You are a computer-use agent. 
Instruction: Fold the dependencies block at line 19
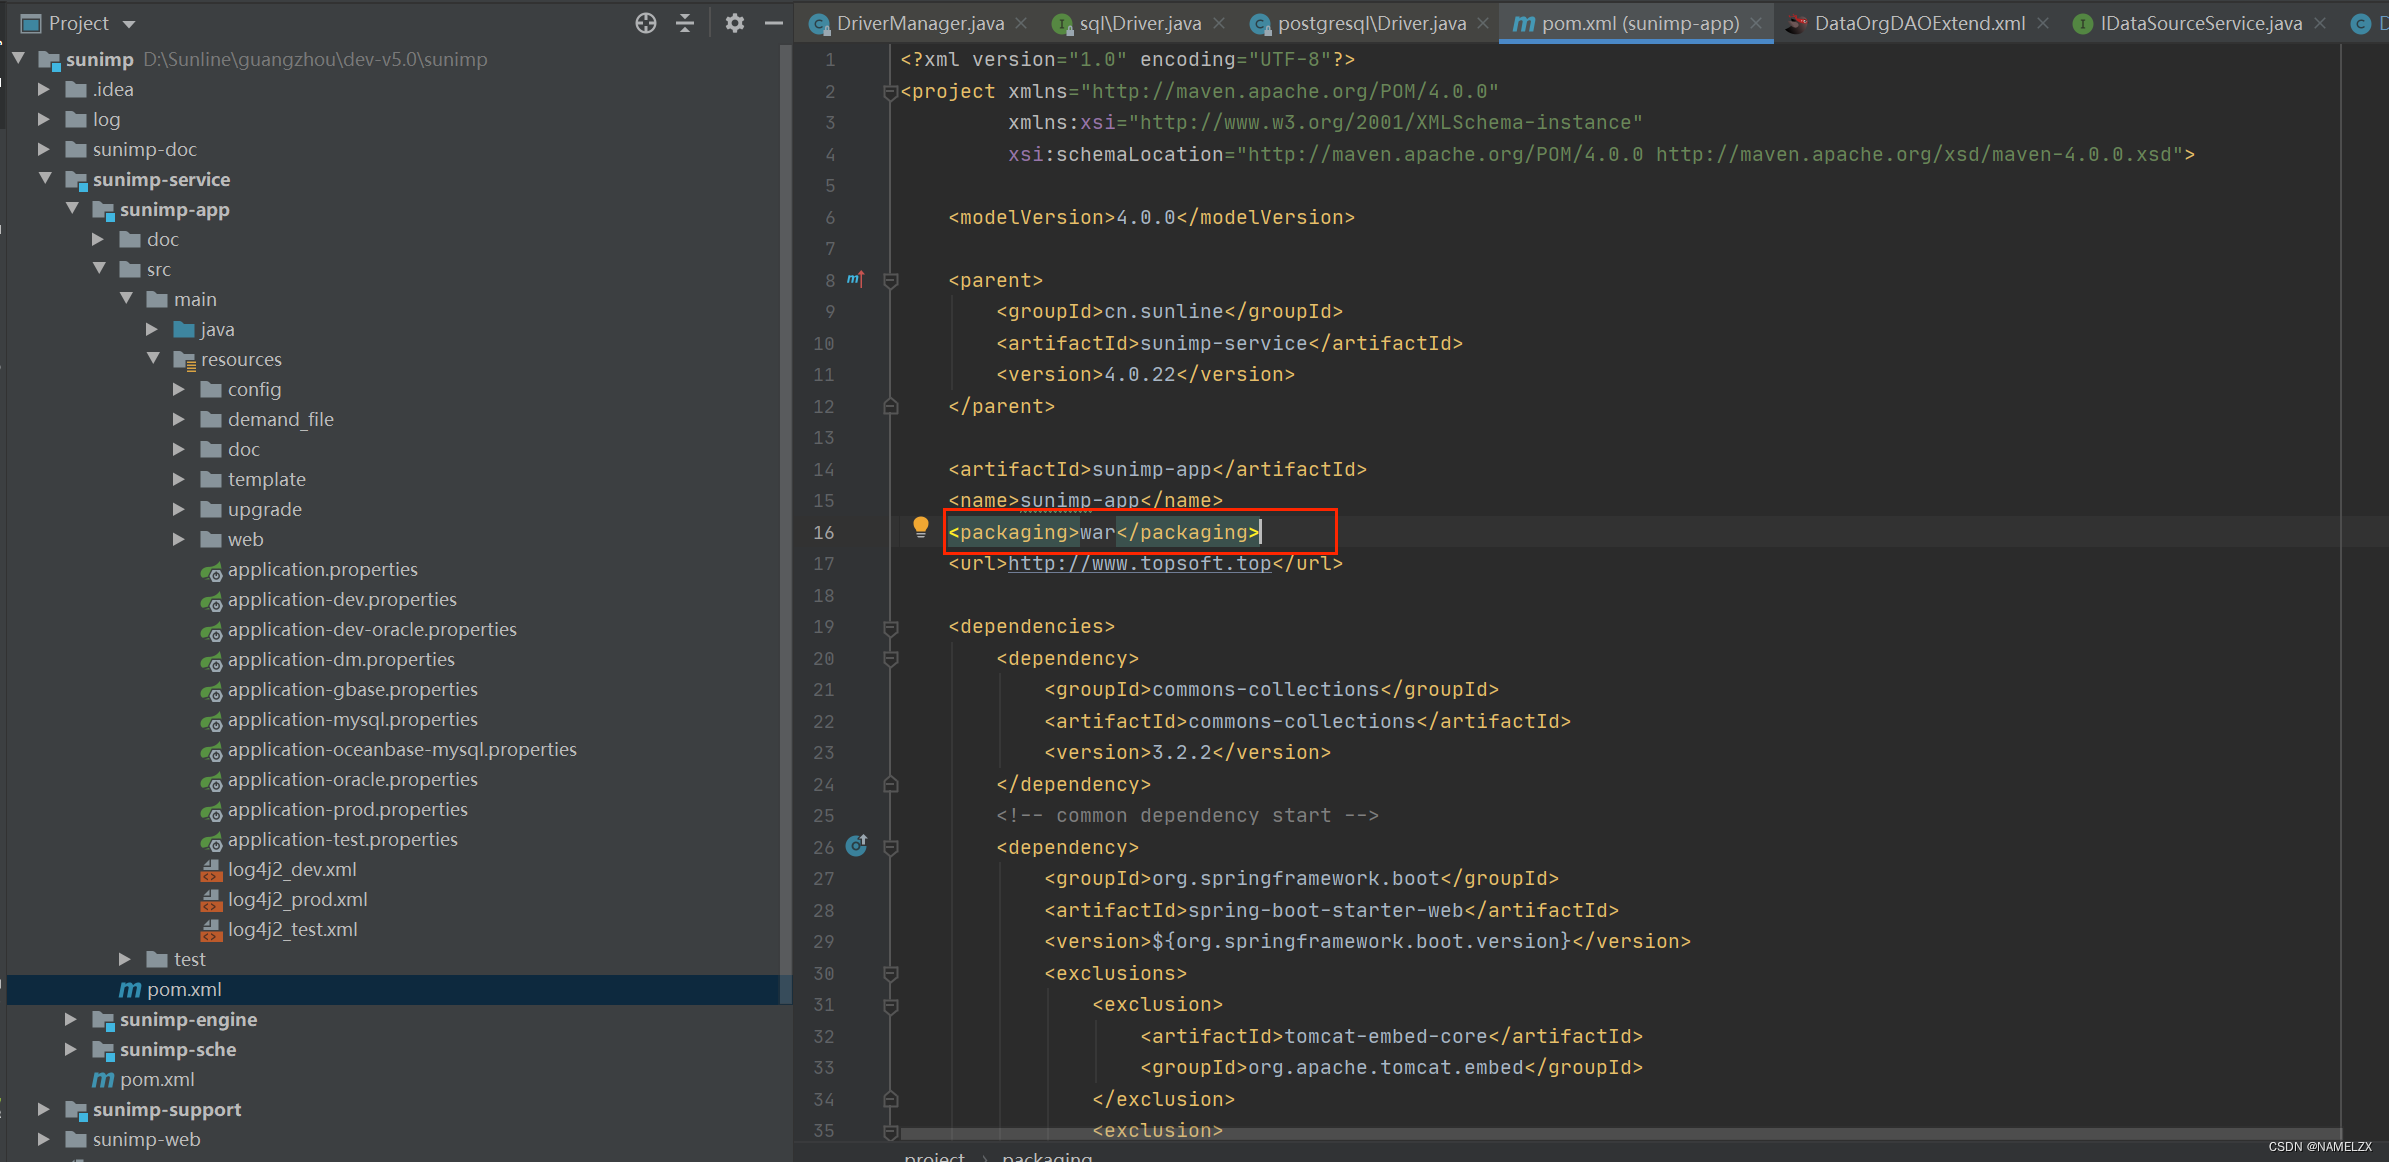[890, 627]
